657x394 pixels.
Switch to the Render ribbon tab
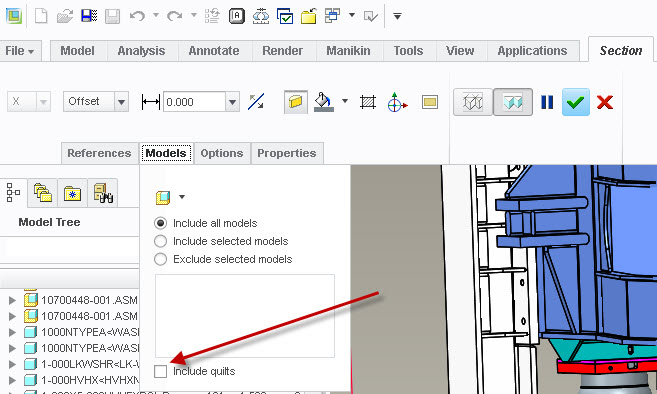click(282, 51)
